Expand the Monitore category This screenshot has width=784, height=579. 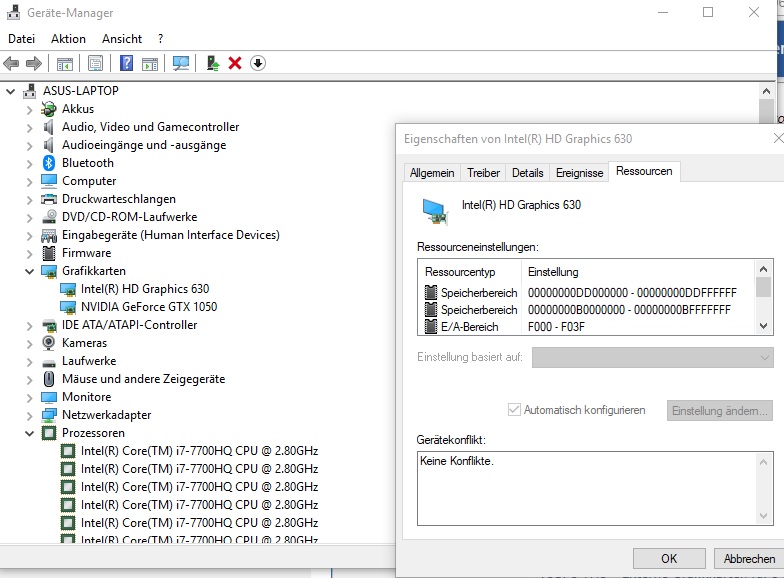[x=30, y=398]
